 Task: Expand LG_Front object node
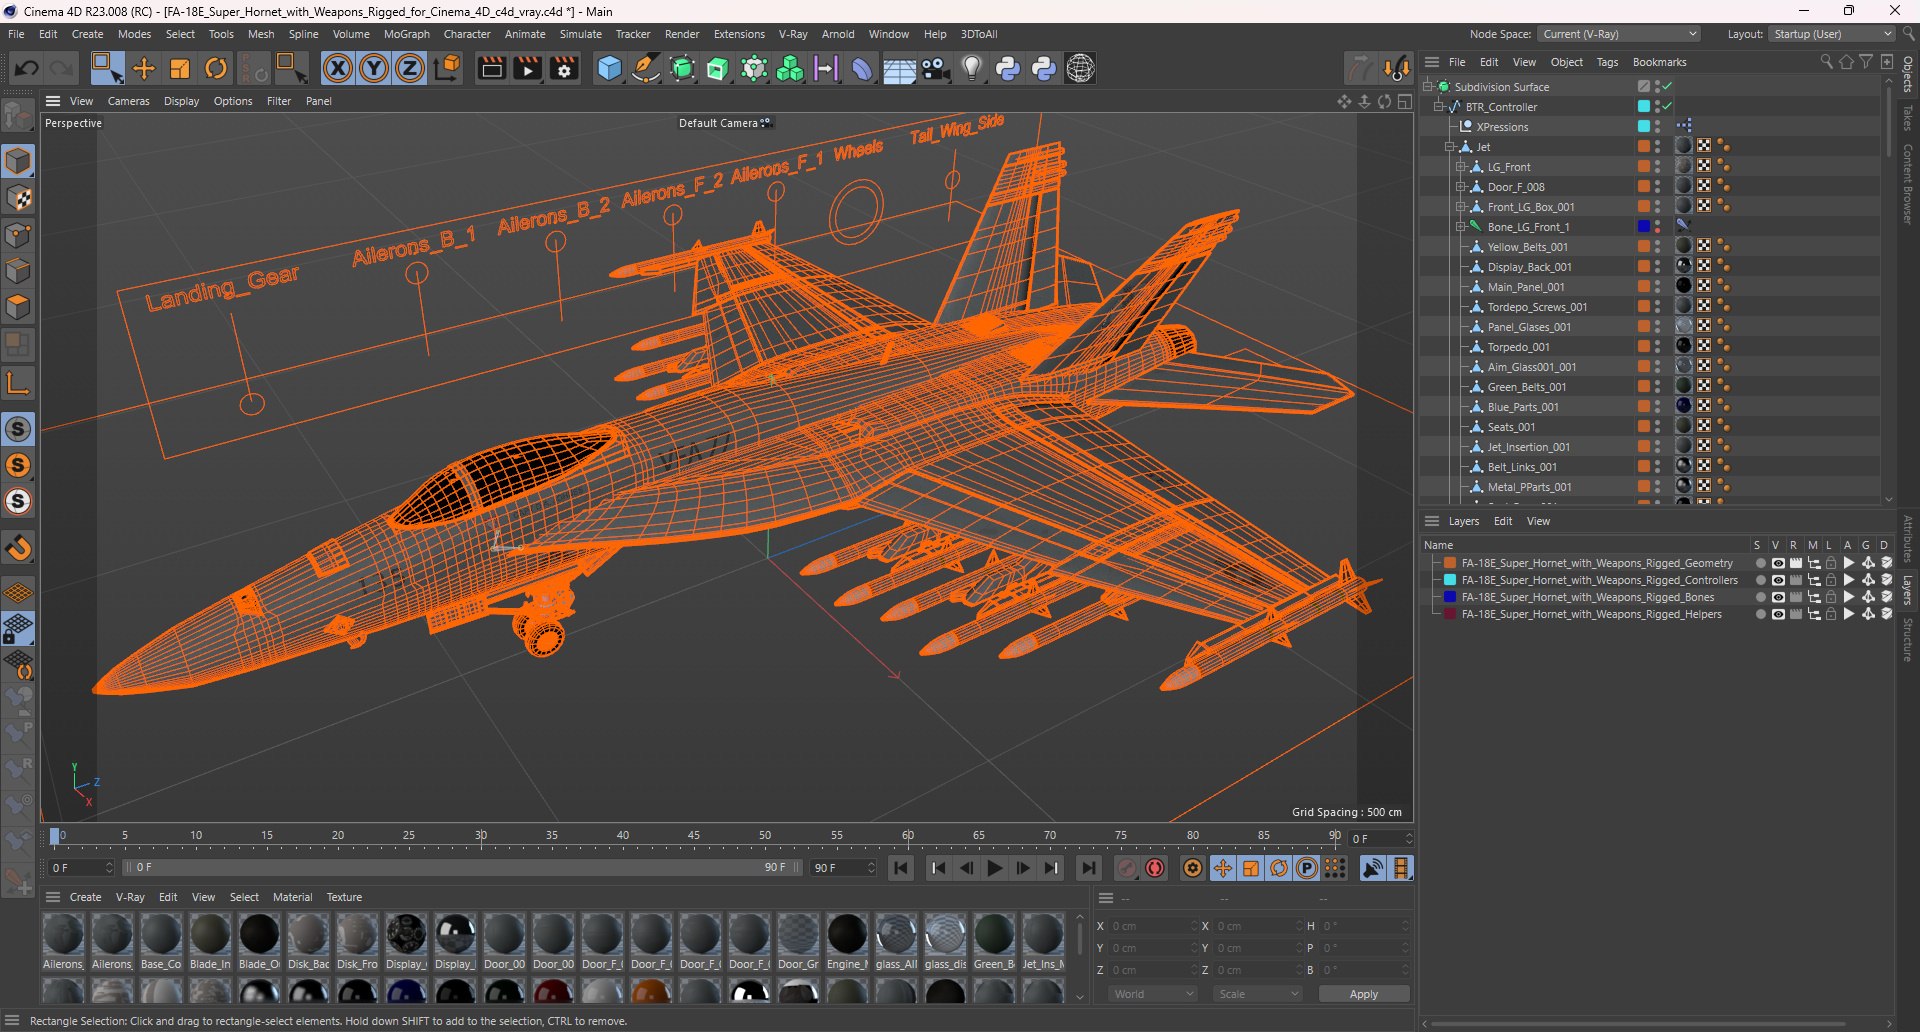coord(1461,167)
